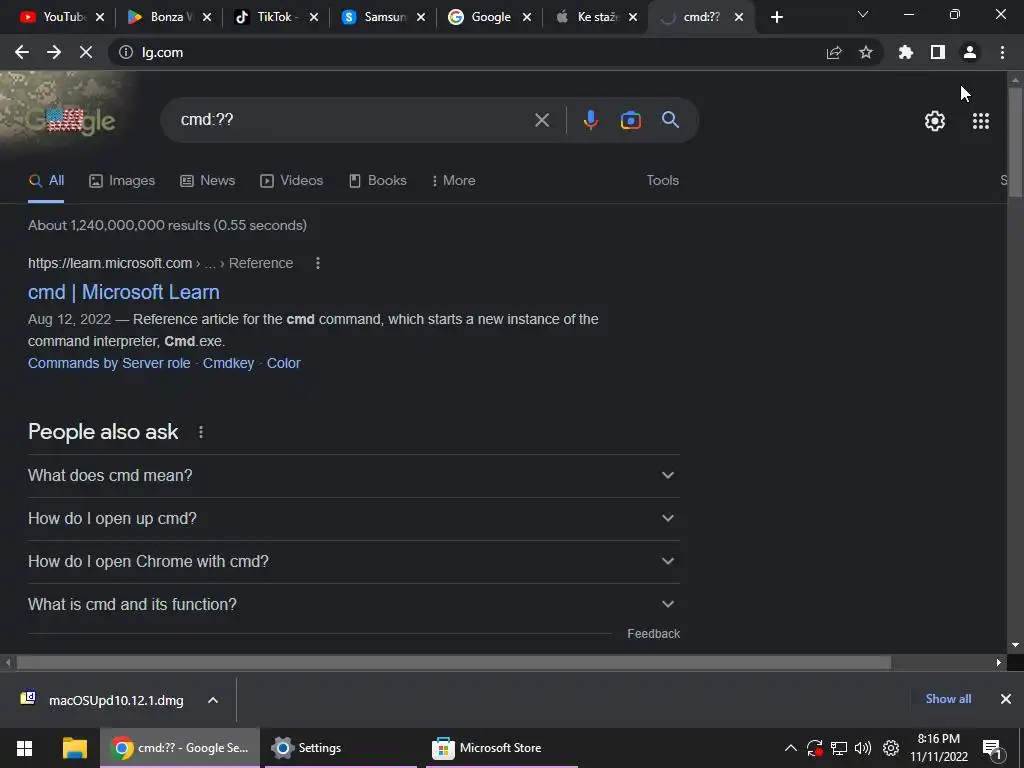Switch to Microsoft Store in taskbar
The image size is (1024, 768).
pos(502,748)
